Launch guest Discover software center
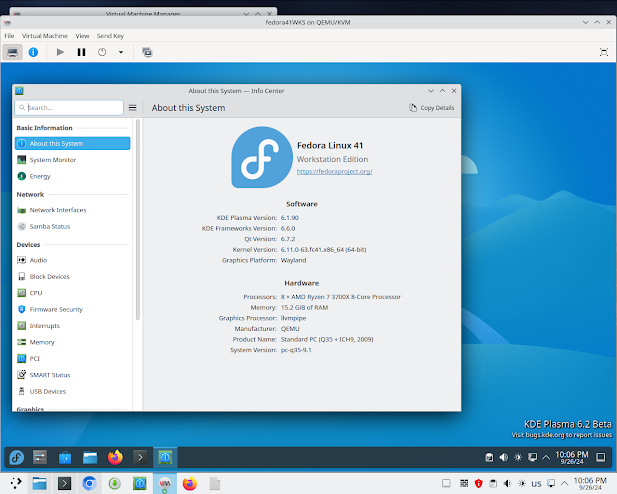This screenshot has width=617, height=494. pos(65,457)
